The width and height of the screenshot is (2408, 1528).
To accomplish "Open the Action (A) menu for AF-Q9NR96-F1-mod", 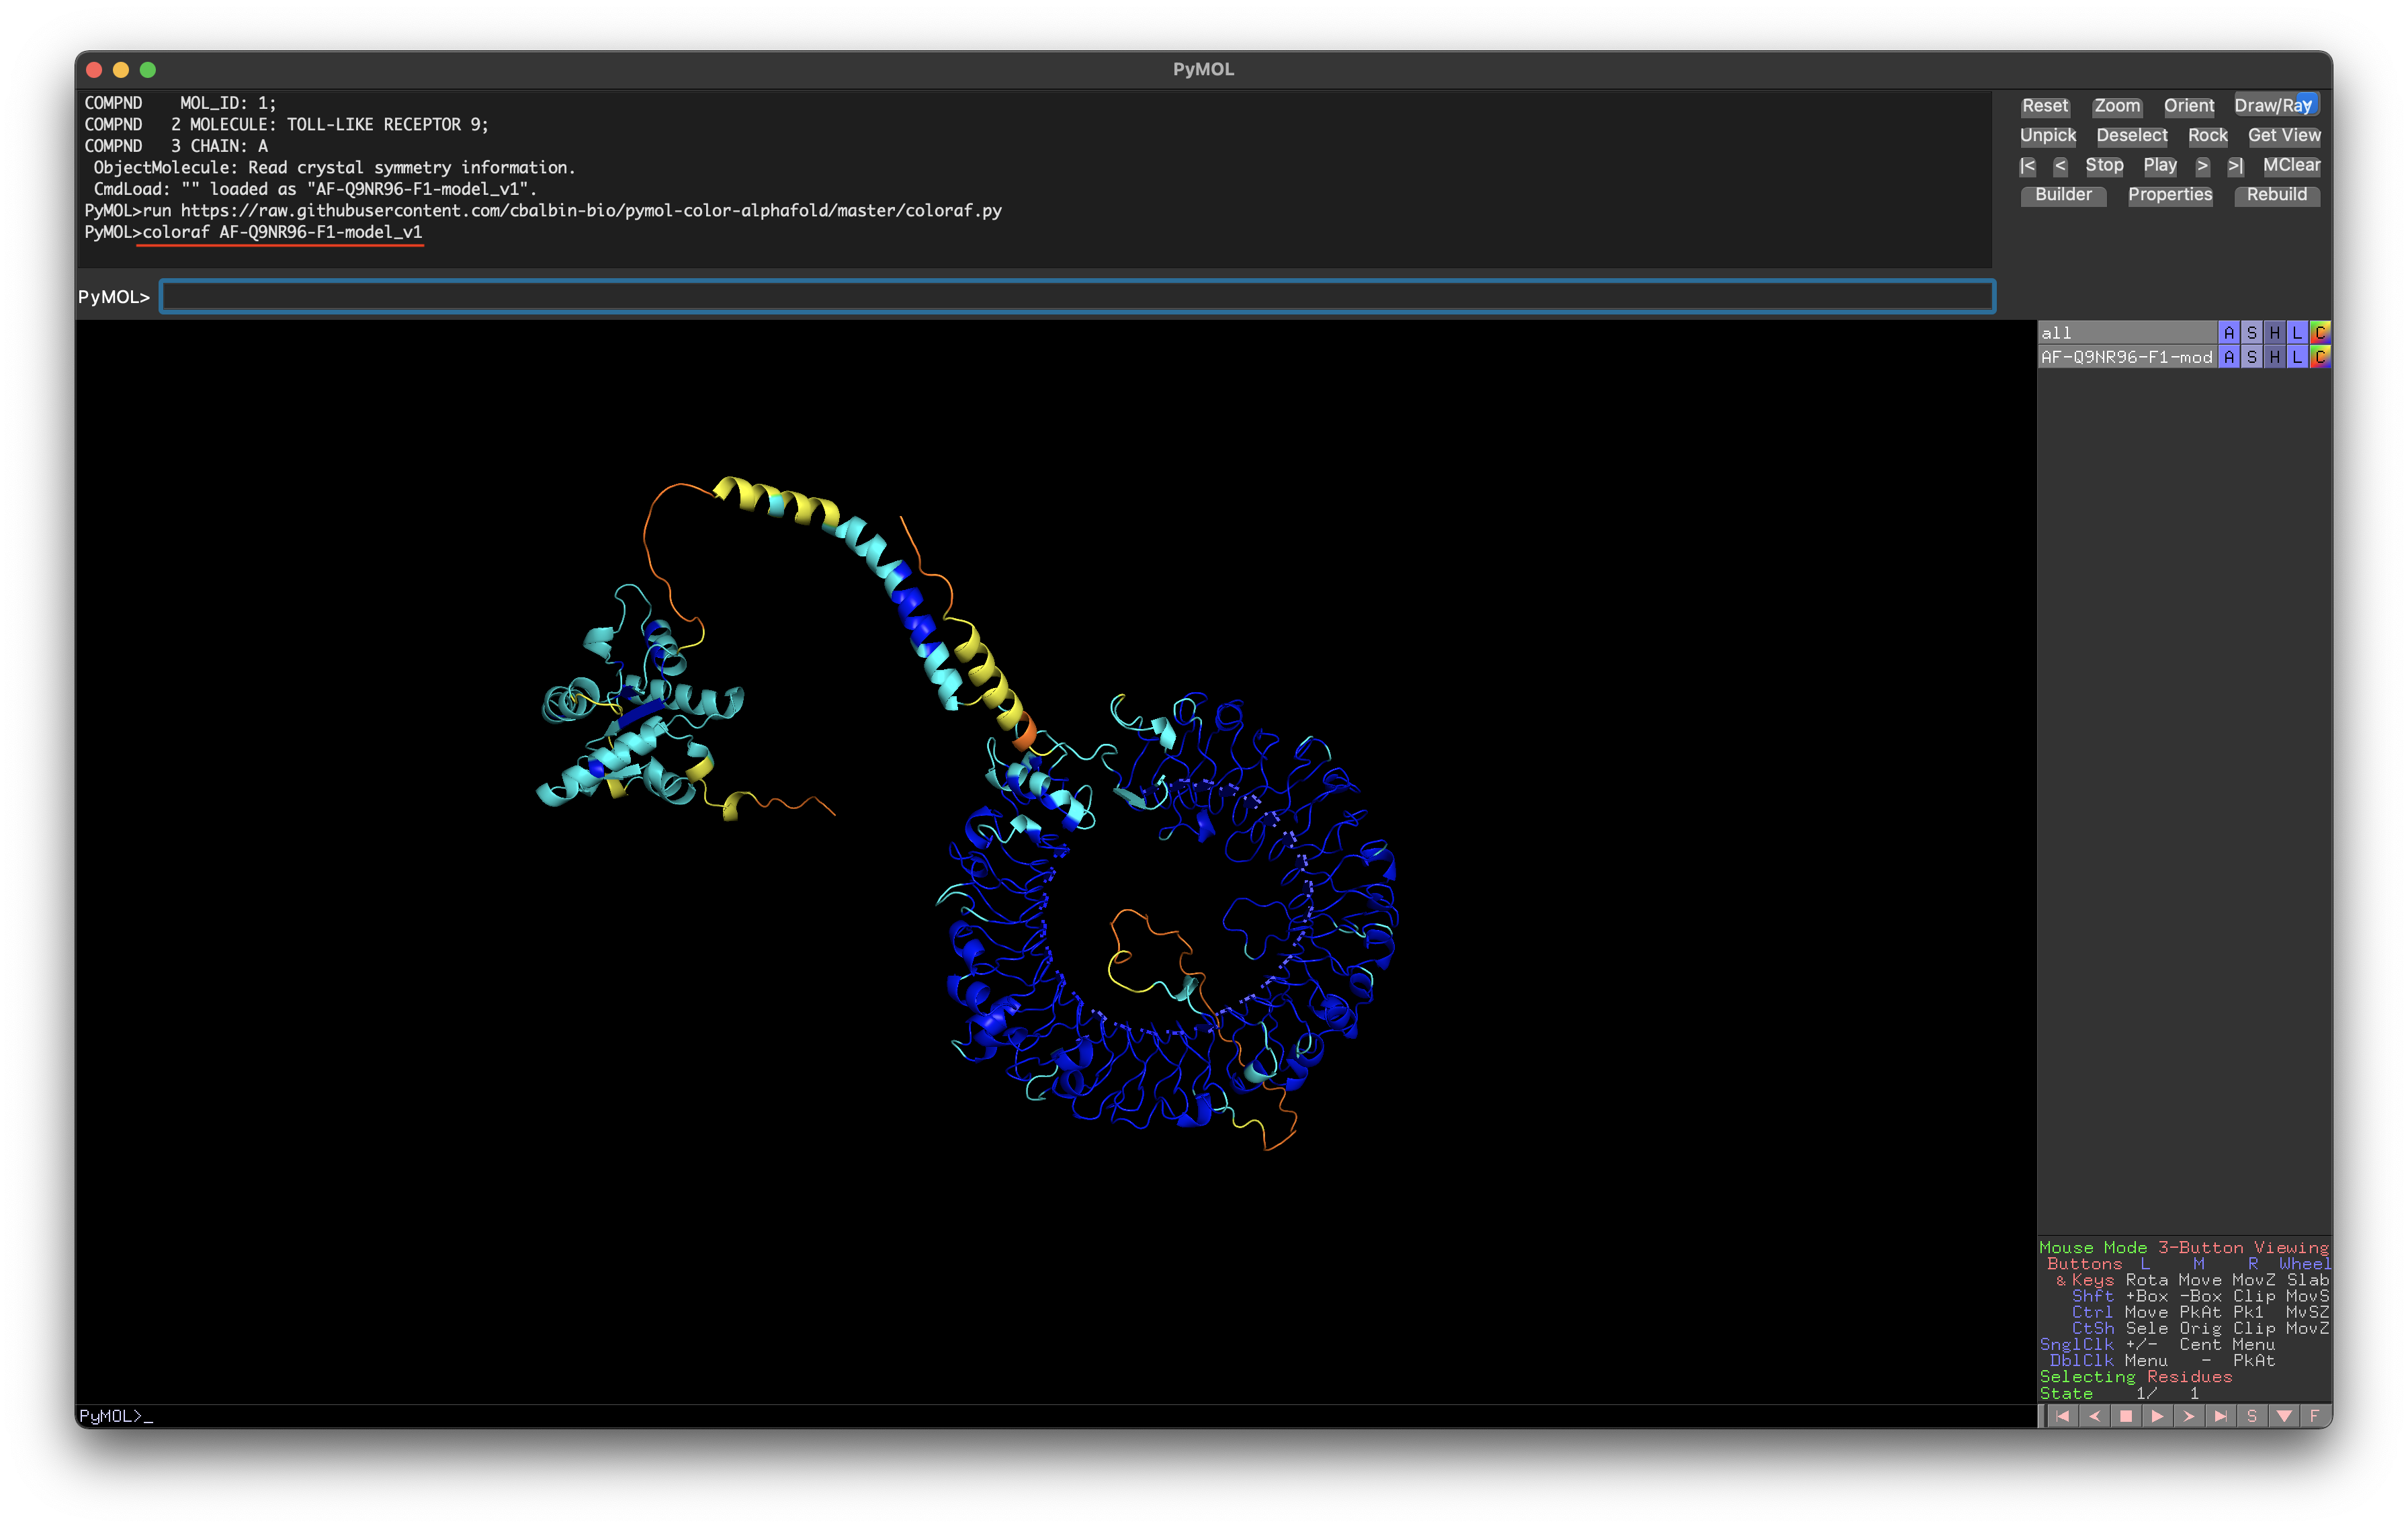I will click(2228, 357).
